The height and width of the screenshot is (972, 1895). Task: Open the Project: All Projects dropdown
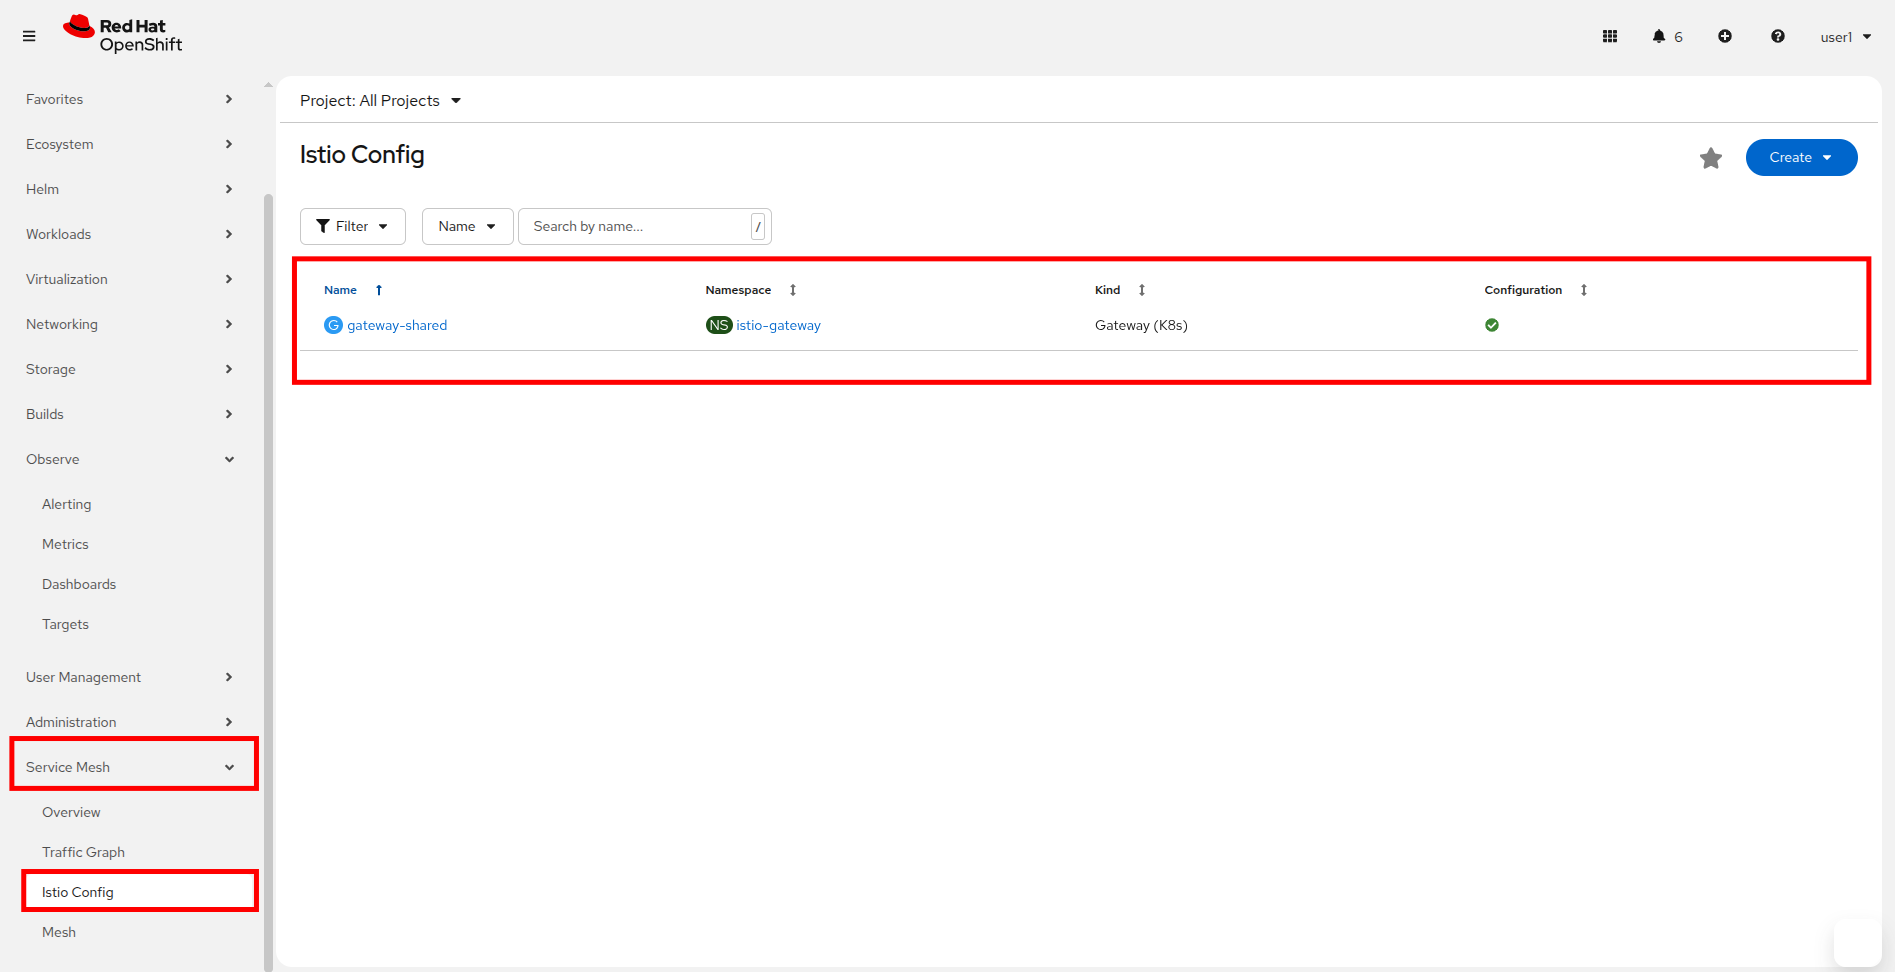(380, 101)
